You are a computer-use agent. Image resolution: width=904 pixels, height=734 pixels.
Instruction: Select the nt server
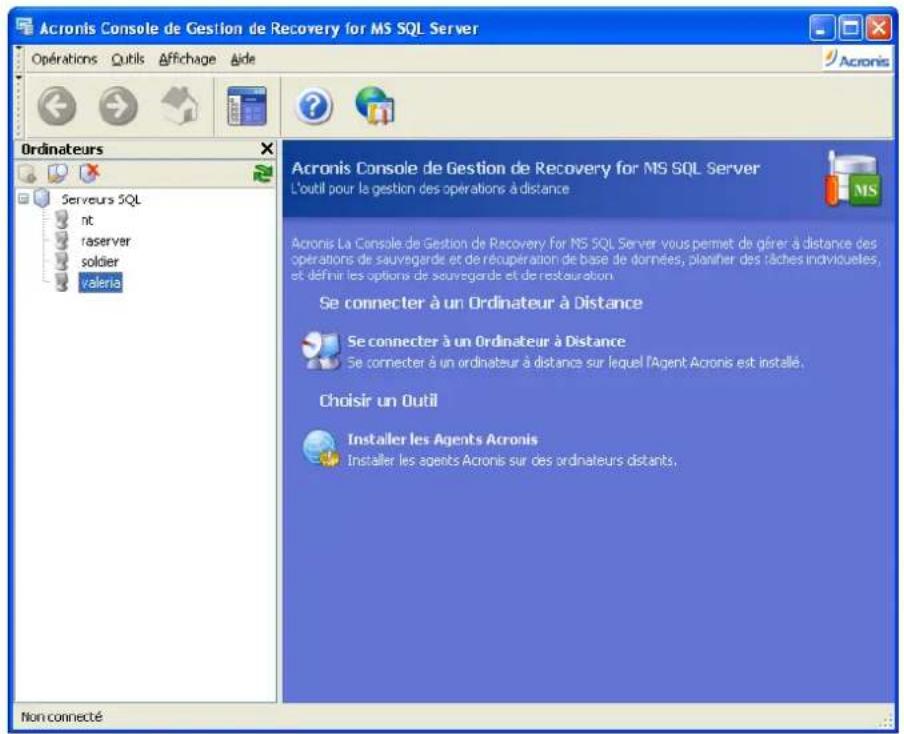coord(87,220)
